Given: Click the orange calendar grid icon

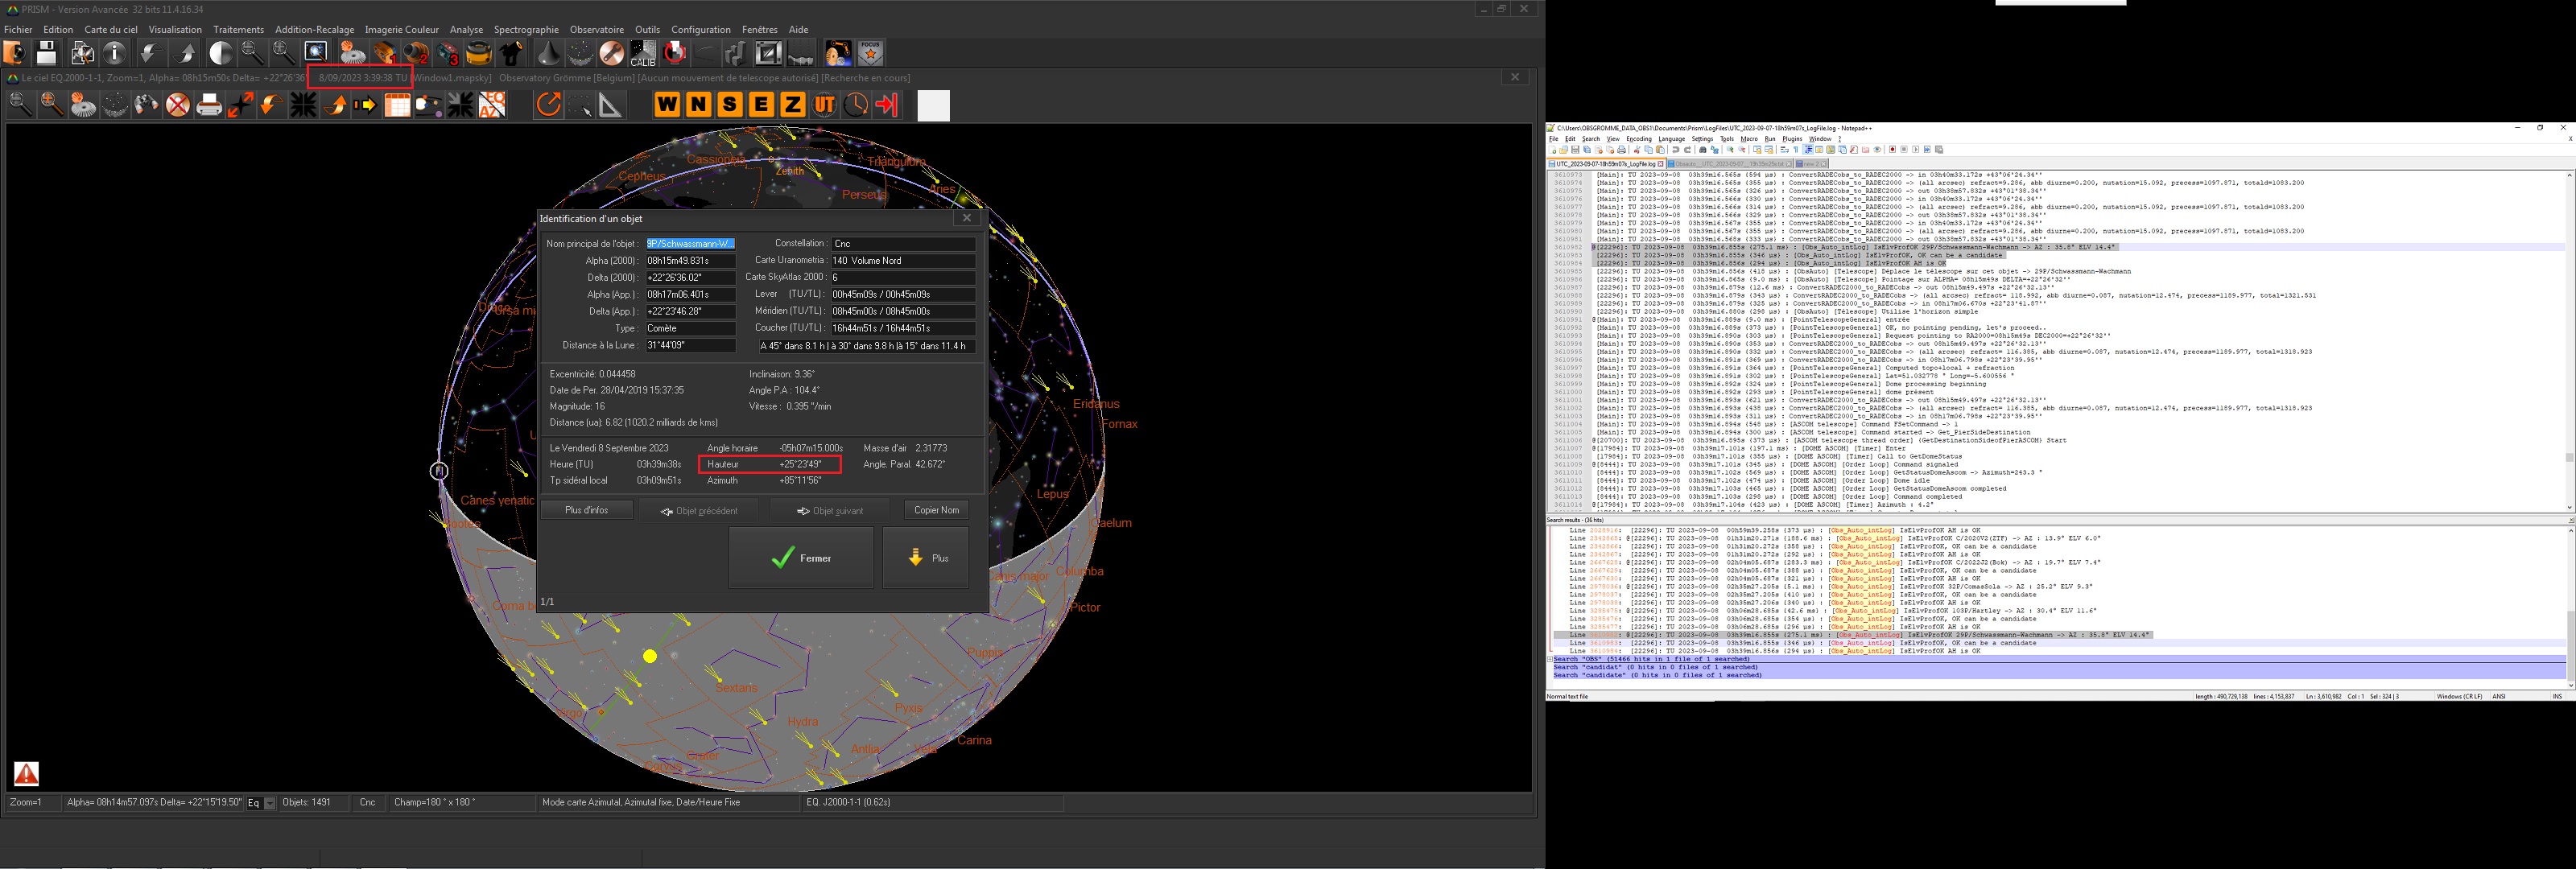Looking at the screenshot, I should tap(397, 105).
